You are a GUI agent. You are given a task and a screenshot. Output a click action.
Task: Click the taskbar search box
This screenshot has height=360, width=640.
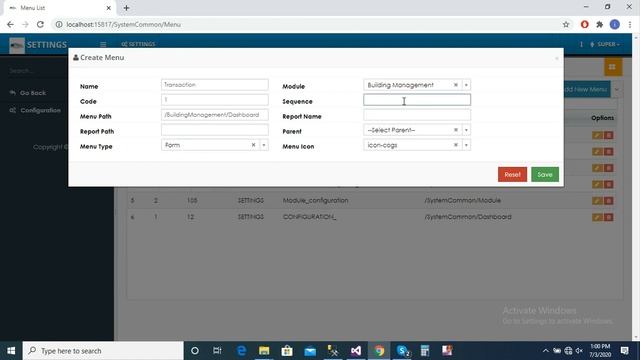point(103,351)
